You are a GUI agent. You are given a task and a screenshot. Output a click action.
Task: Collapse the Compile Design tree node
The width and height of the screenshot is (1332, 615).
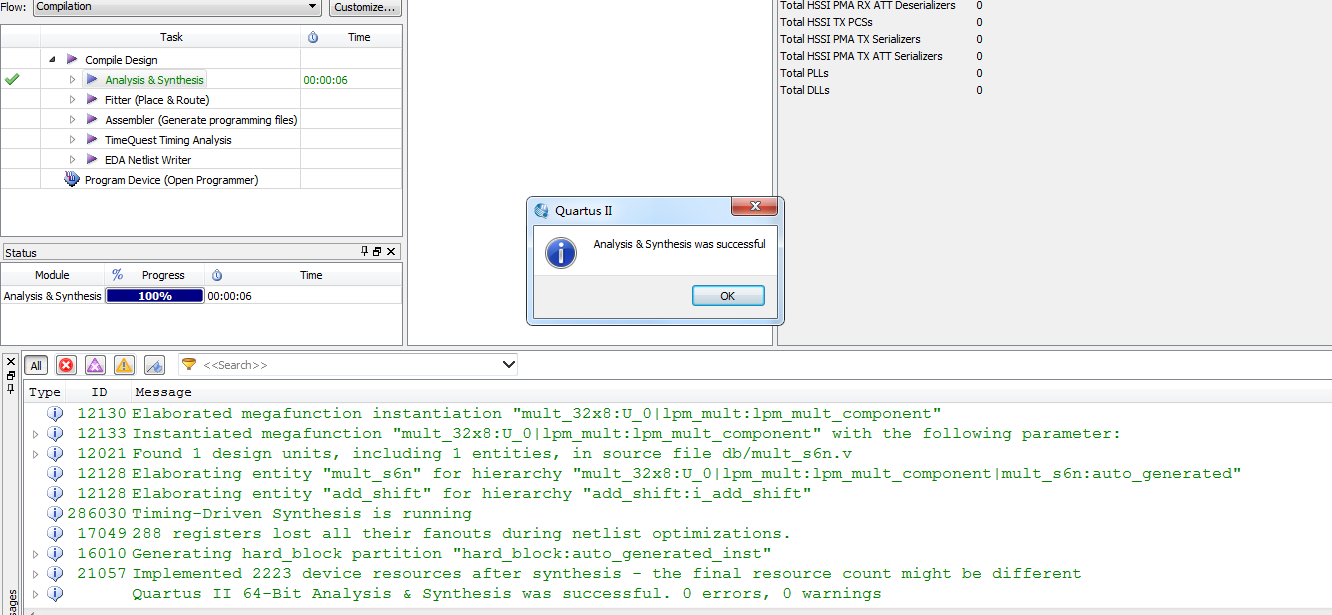pos(52,60)
